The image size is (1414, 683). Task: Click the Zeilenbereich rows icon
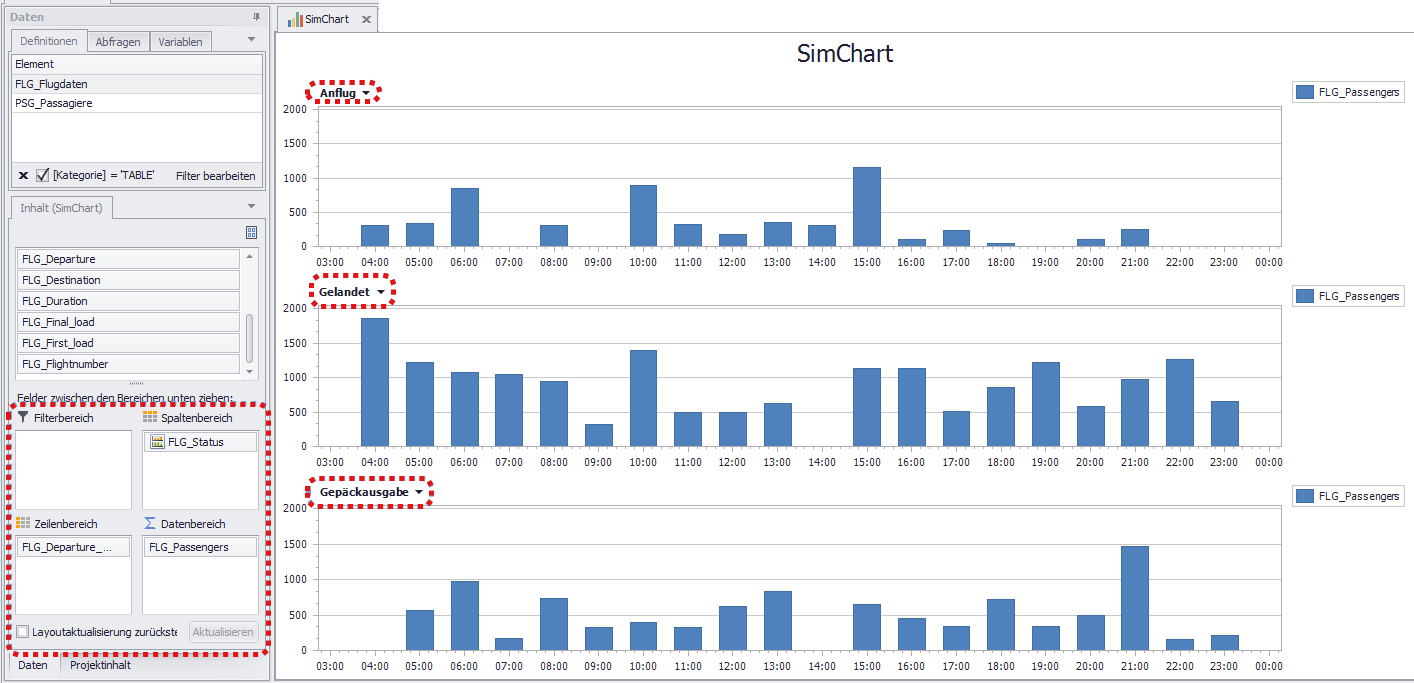click(23, 523)
